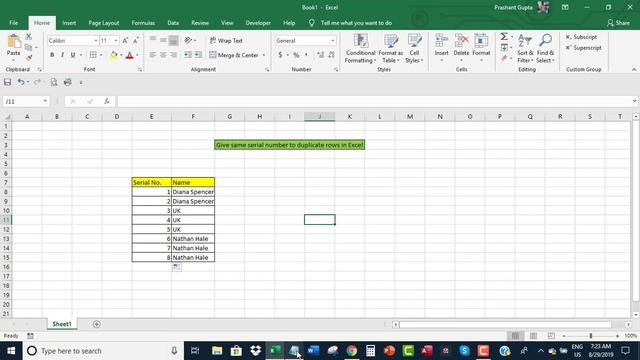
Task: Open Google Chrome from the taskbar
Action: click(351, 351)
